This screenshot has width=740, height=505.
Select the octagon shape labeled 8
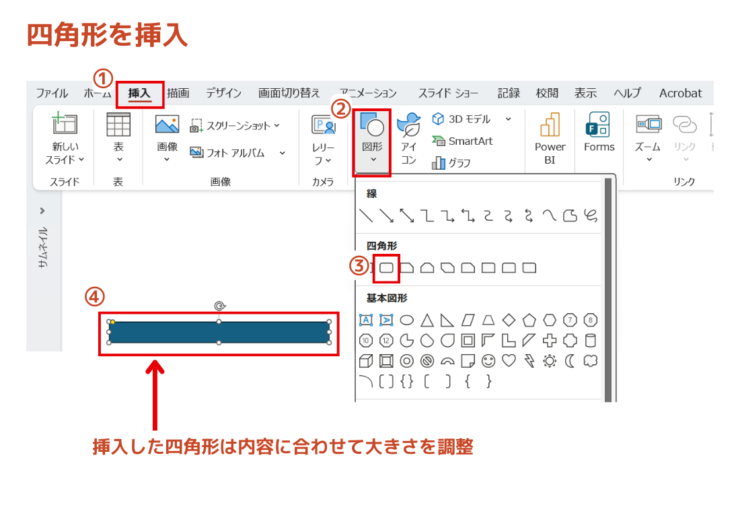tap(590, 320)
